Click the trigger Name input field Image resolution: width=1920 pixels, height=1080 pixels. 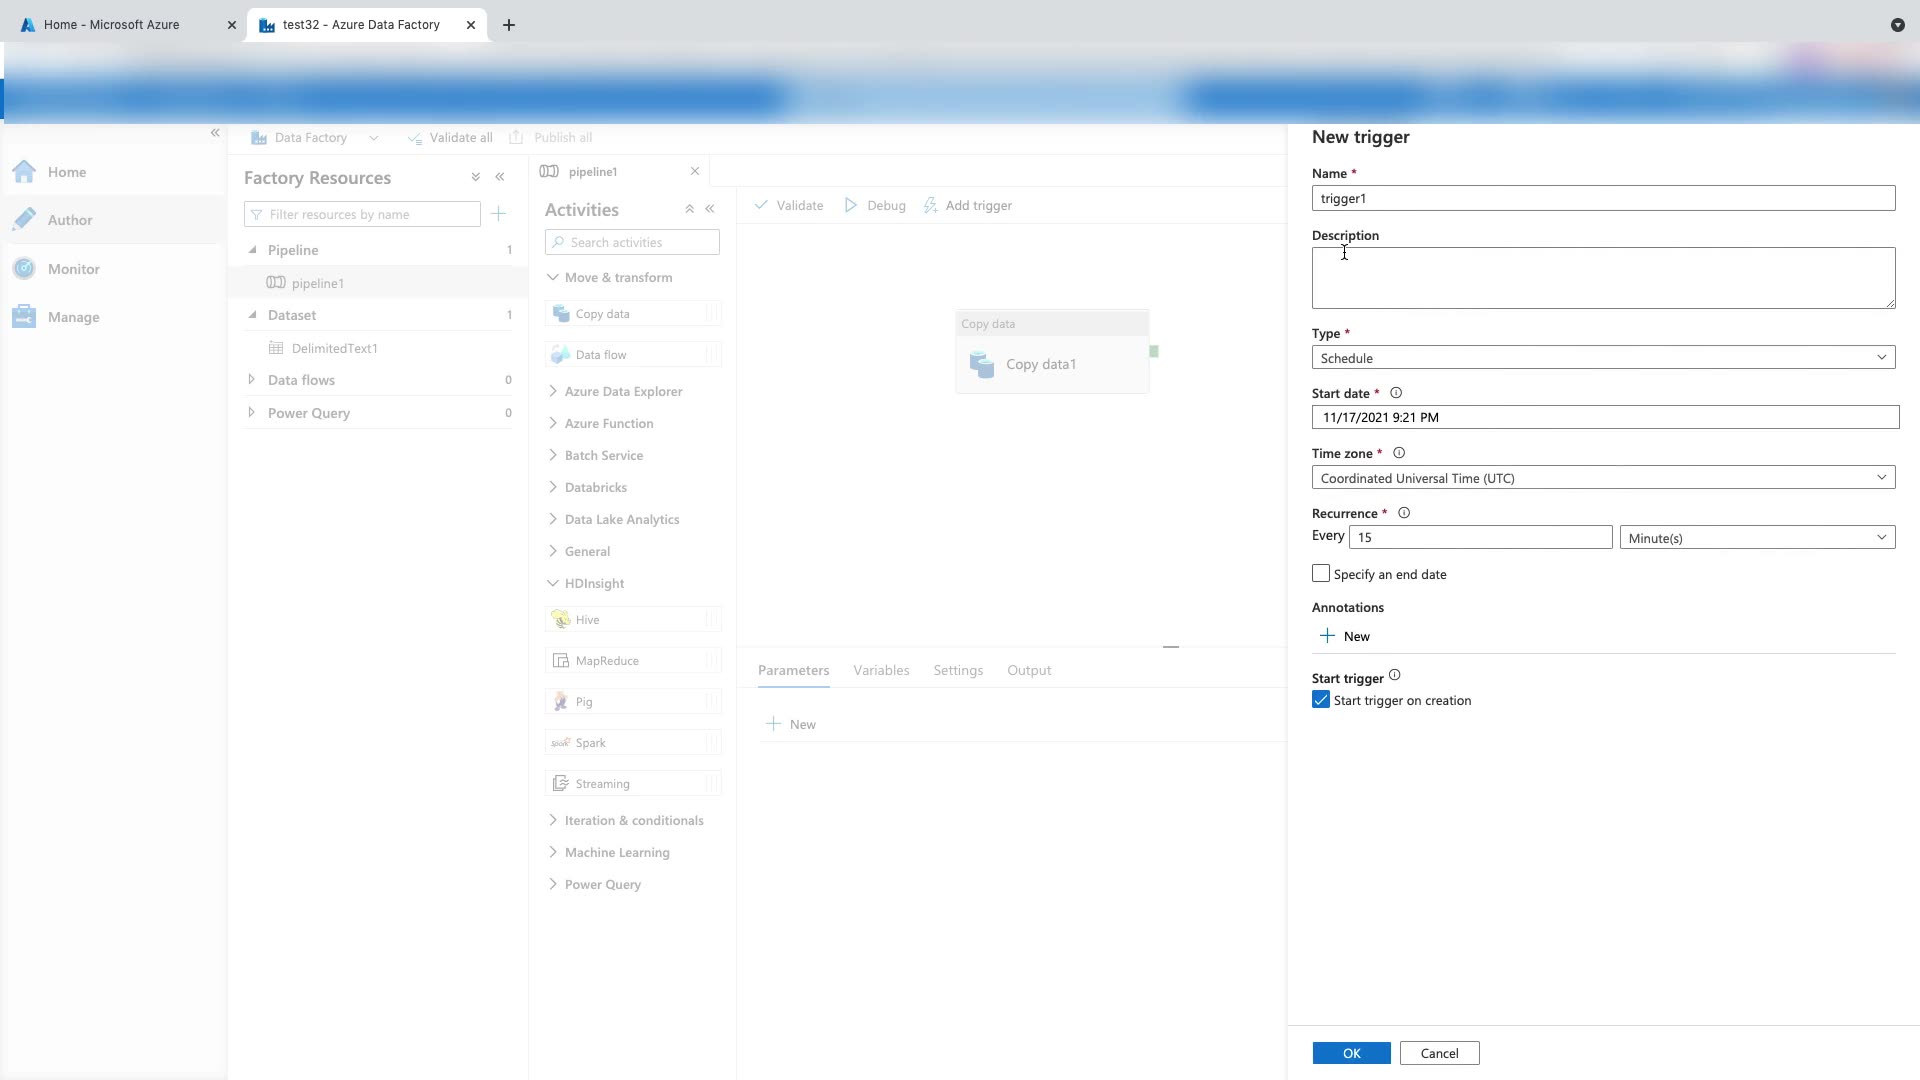[x=1603, y=198]
